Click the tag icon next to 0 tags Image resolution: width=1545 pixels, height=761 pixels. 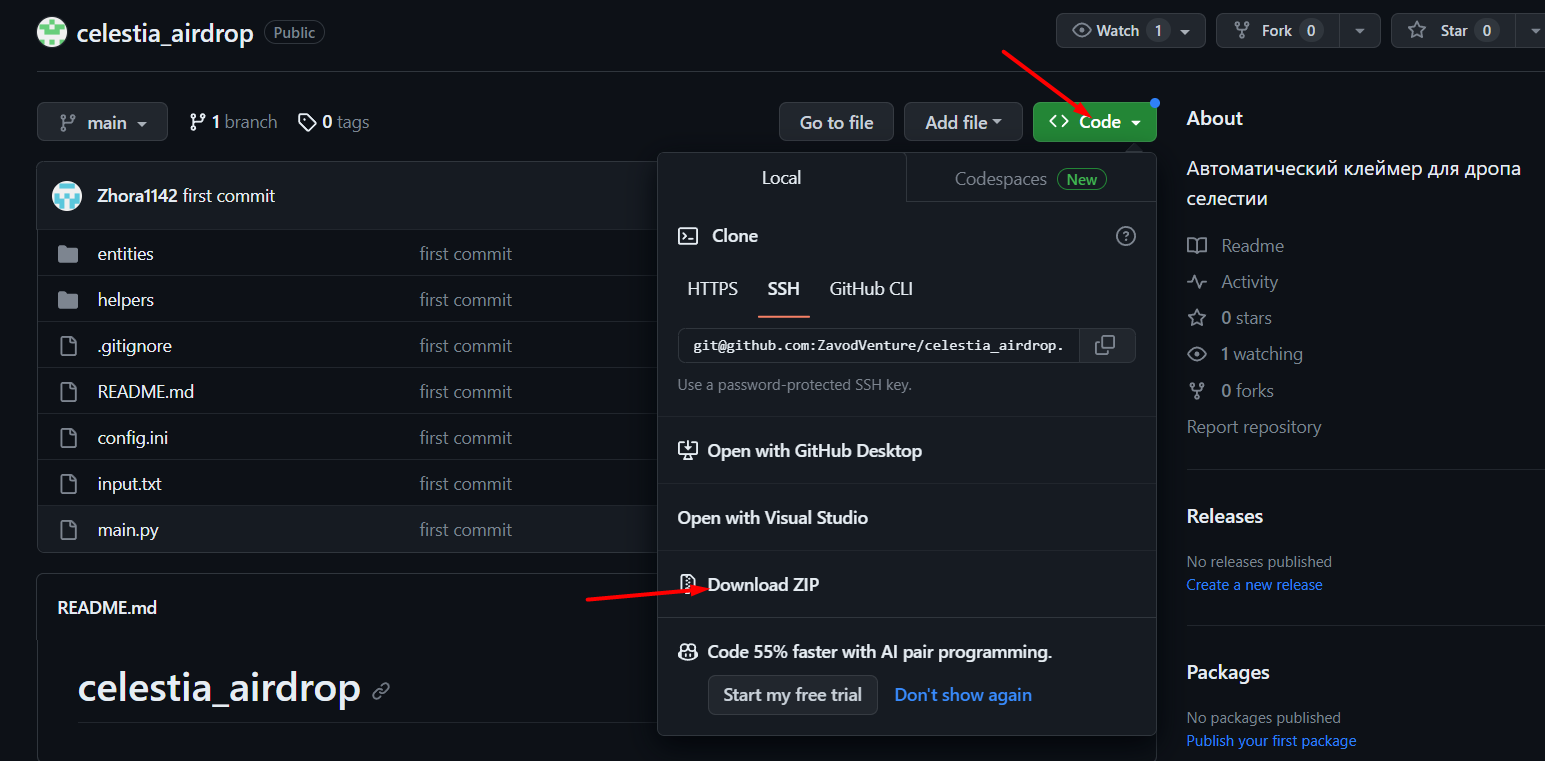(307, 121)
